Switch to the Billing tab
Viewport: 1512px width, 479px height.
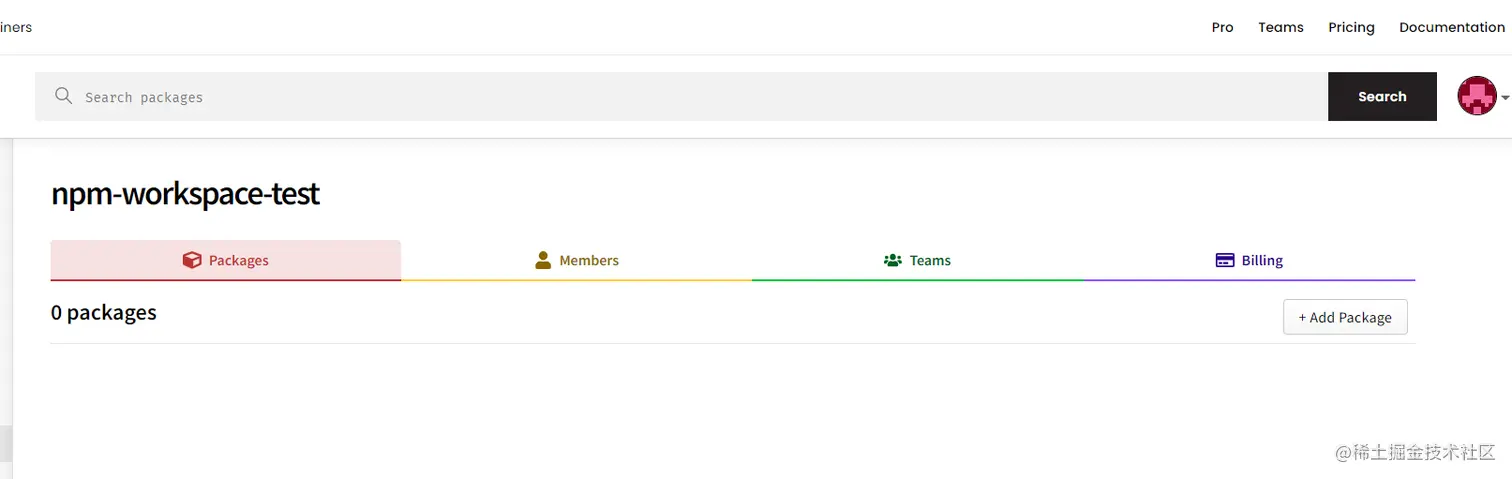tap(1249, 260)
